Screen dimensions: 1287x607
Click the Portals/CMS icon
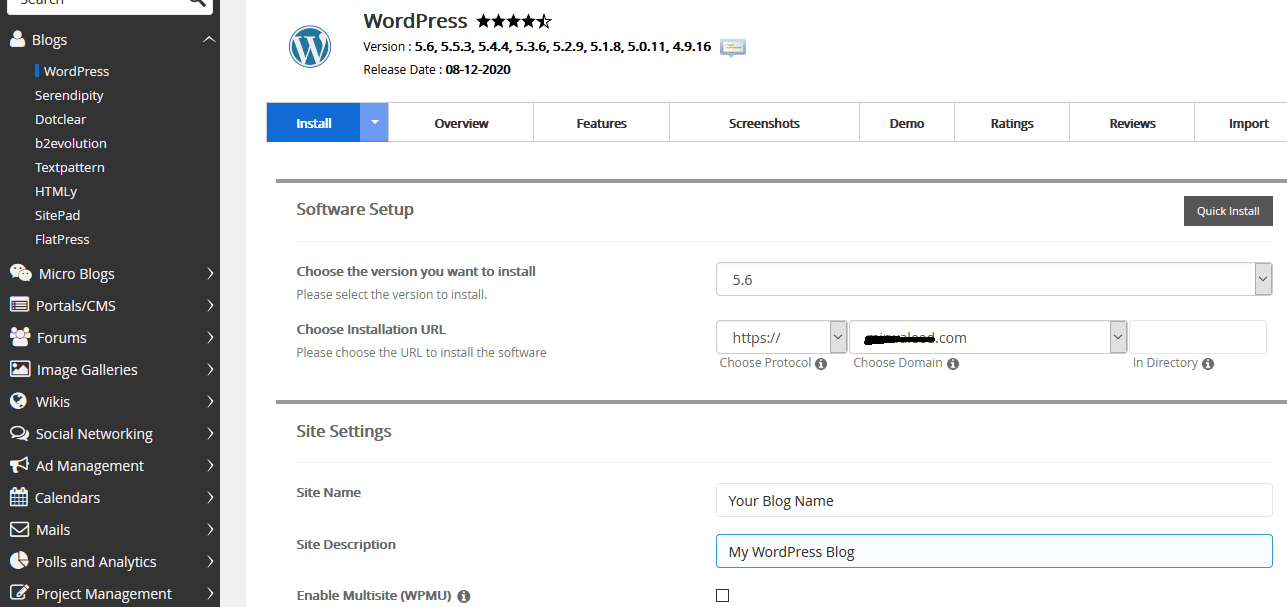(x=19, y=305)
